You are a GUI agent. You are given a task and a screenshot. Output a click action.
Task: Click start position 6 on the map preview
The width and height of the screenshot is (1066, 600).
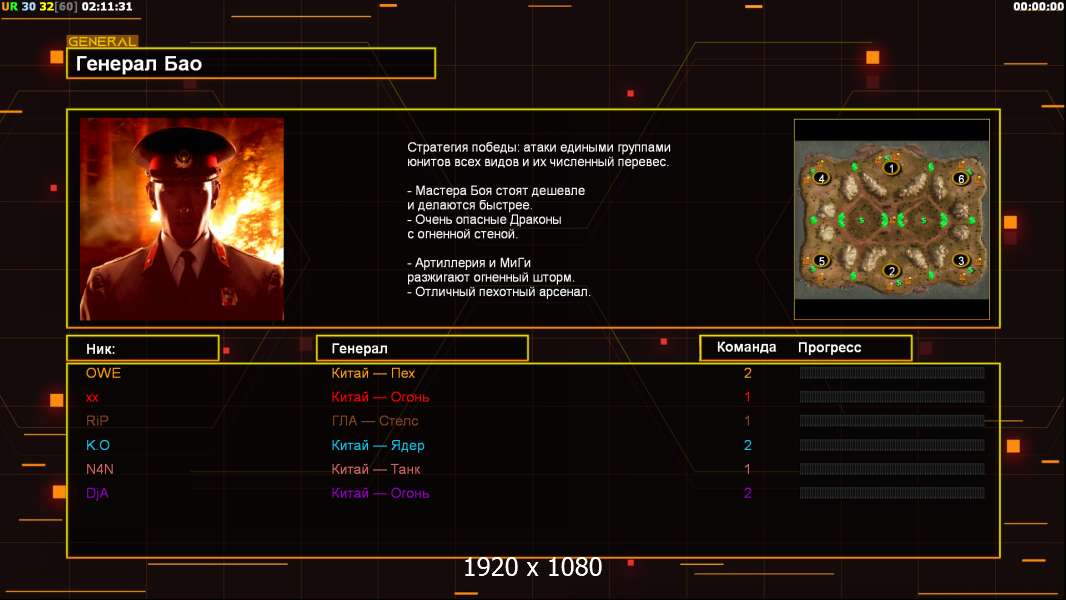[x=961, y=178]
